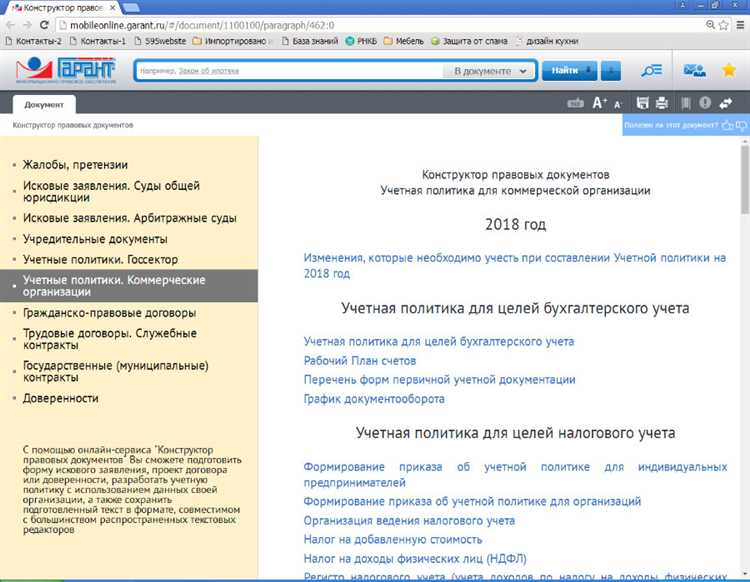Click the keyboard icon in document toolbar
750x582 pixels.
click(x=575, y=103)
